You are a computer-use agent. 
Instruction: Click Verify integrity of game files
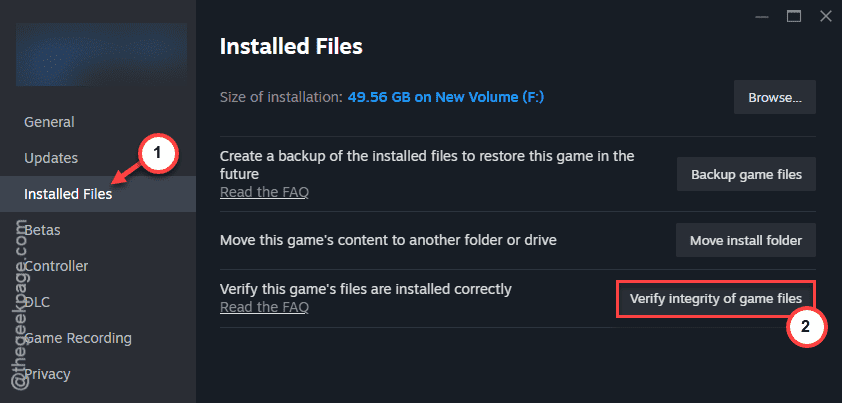[716, 298]
